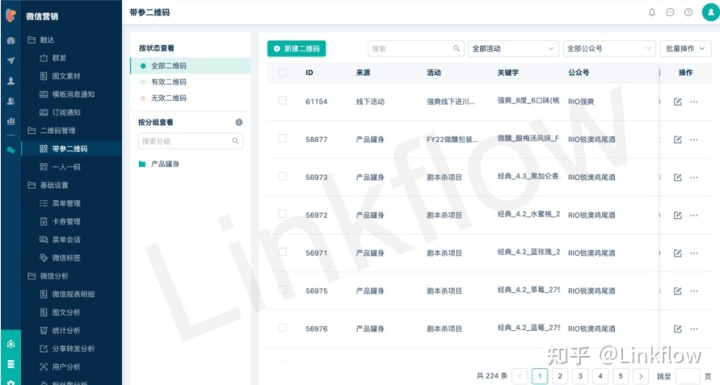Go to page 5 in pagination
Image resolution: width=720 pixels, height=385 pixels.
[620, 376]
